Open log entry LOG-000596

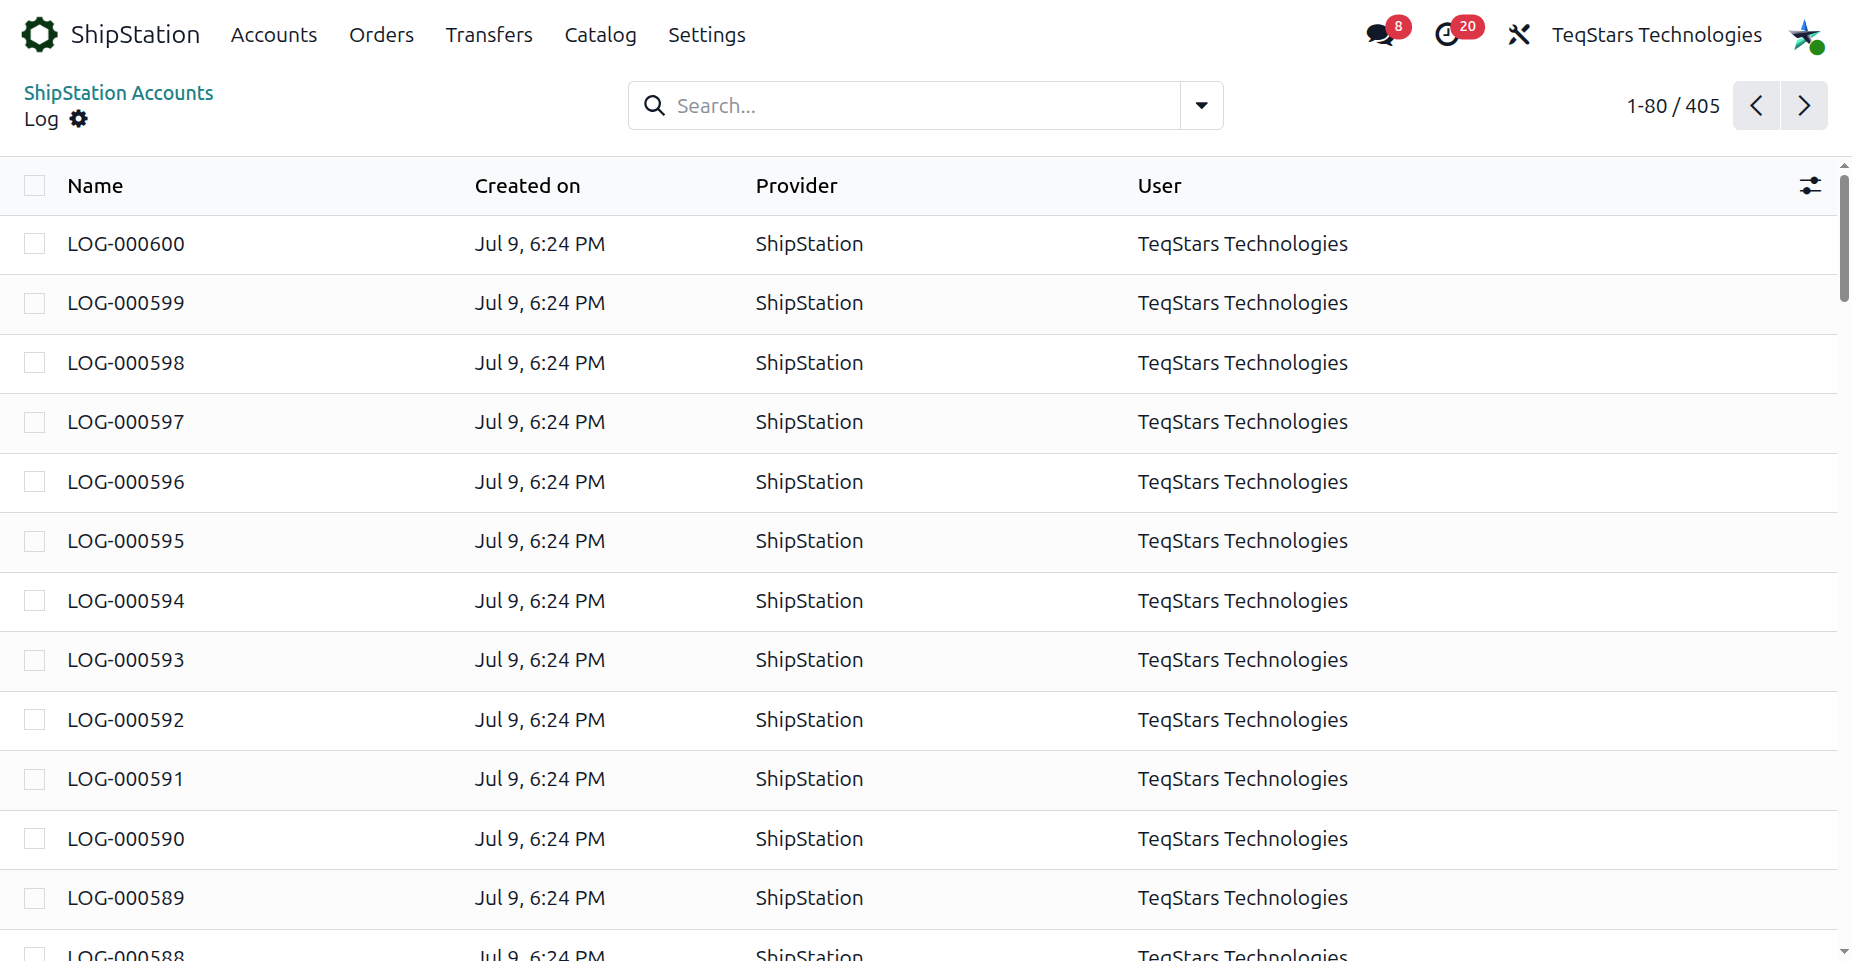pyautogui.click(x=126, y=482)
